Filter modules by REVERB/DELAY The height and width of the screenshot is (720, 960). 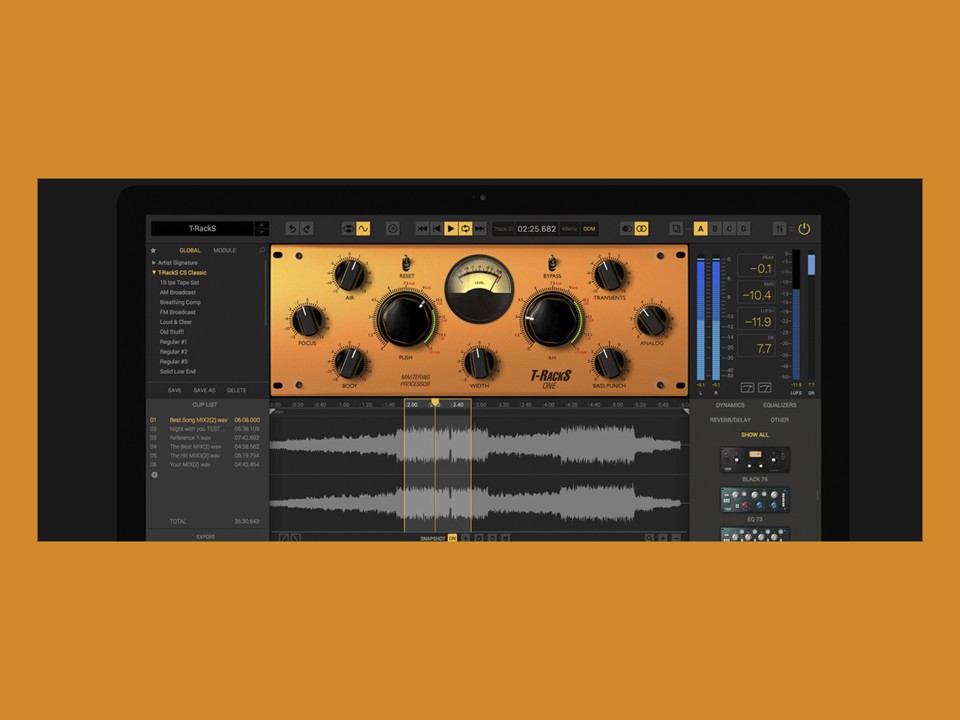click(x=730, y=420)
